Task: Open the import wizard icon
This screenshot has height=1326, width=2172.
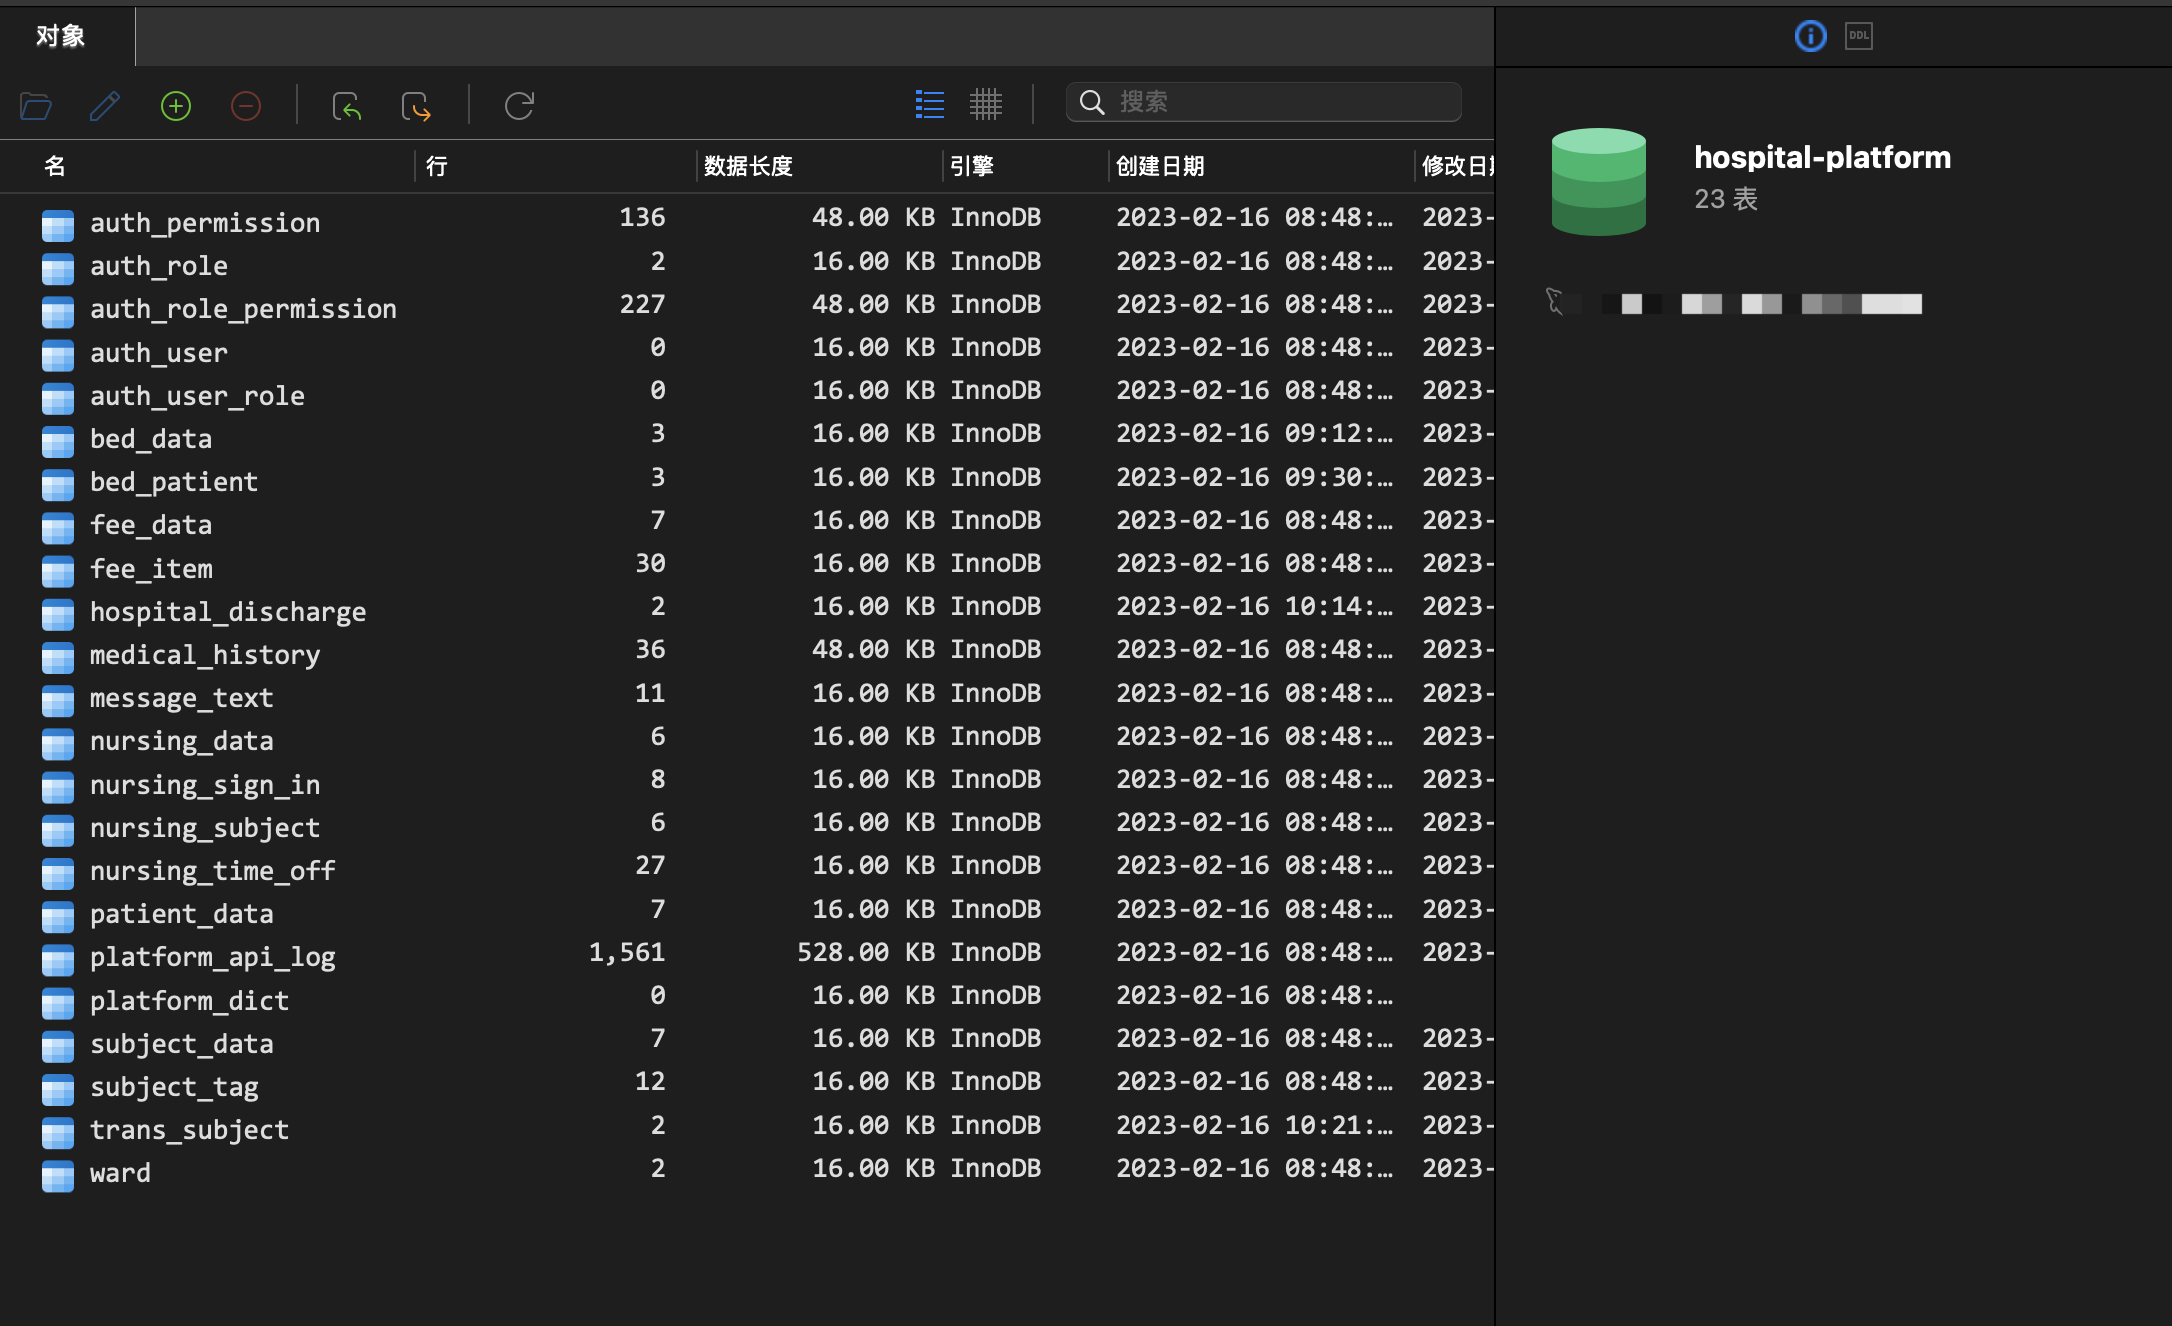Action: (347, 105)
